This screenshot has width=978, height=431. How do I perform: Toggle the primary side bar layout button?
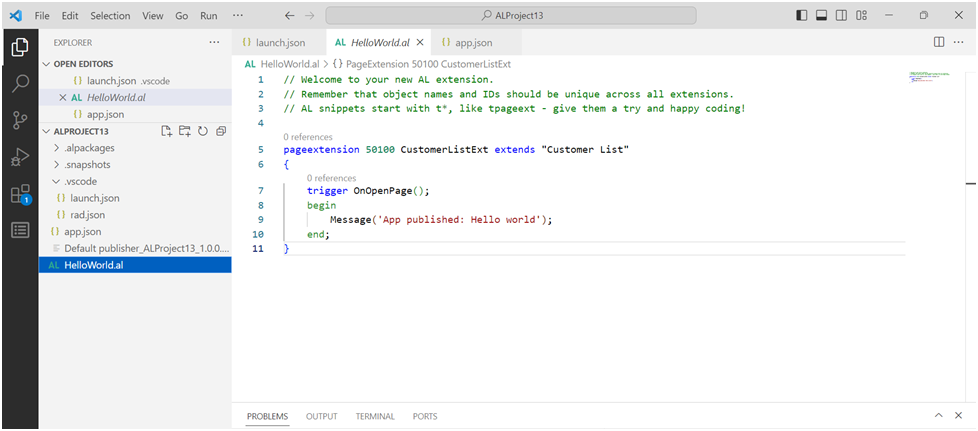[x=802, y=16]
